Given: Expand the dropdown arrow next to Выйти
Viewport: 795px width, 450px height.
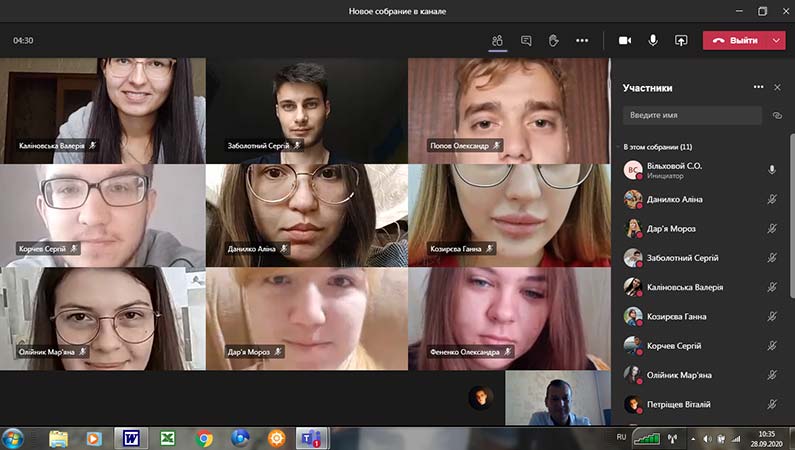Looking at the screenshot, I should pos(776,41).
